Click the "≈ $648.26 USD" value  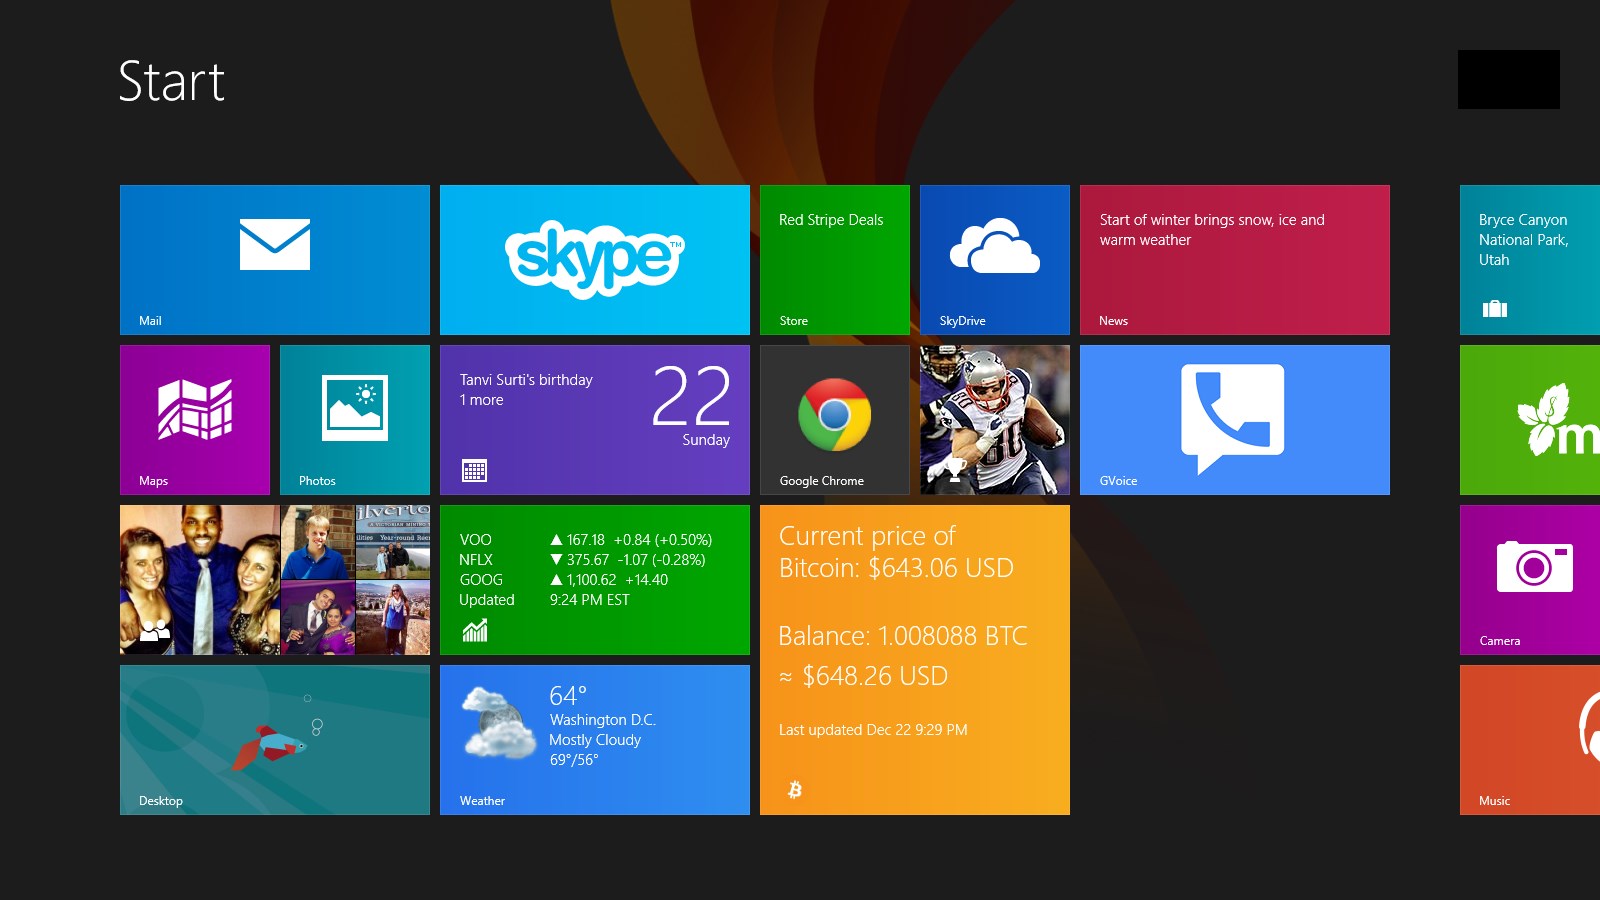click(x=864, y=676)
